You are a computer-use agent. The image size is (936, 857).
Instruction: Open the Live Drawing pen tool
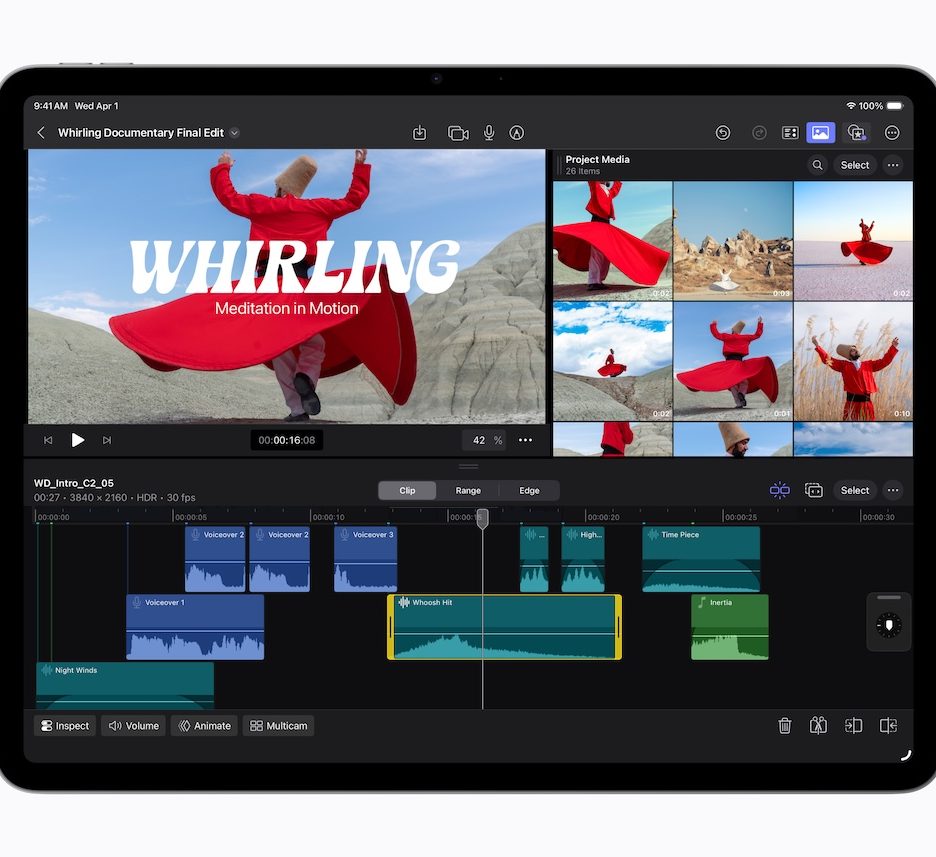(x=517, y=133)
